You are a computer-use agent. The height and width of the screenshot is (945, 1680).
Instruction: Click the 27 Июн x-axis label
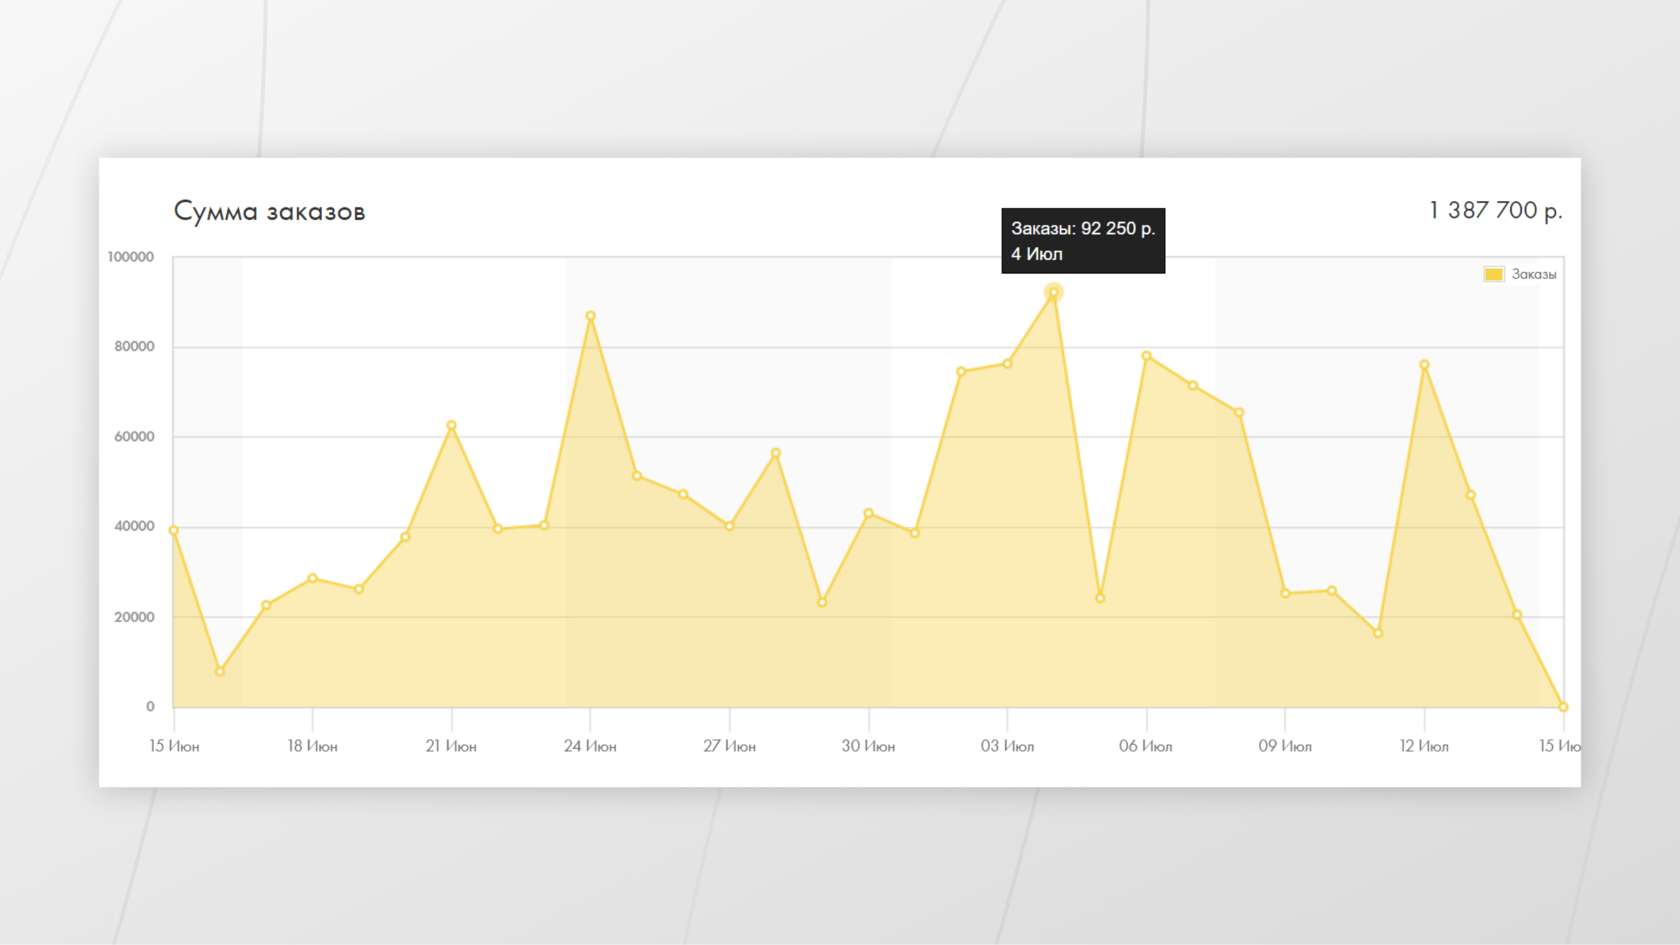(729, 746)
